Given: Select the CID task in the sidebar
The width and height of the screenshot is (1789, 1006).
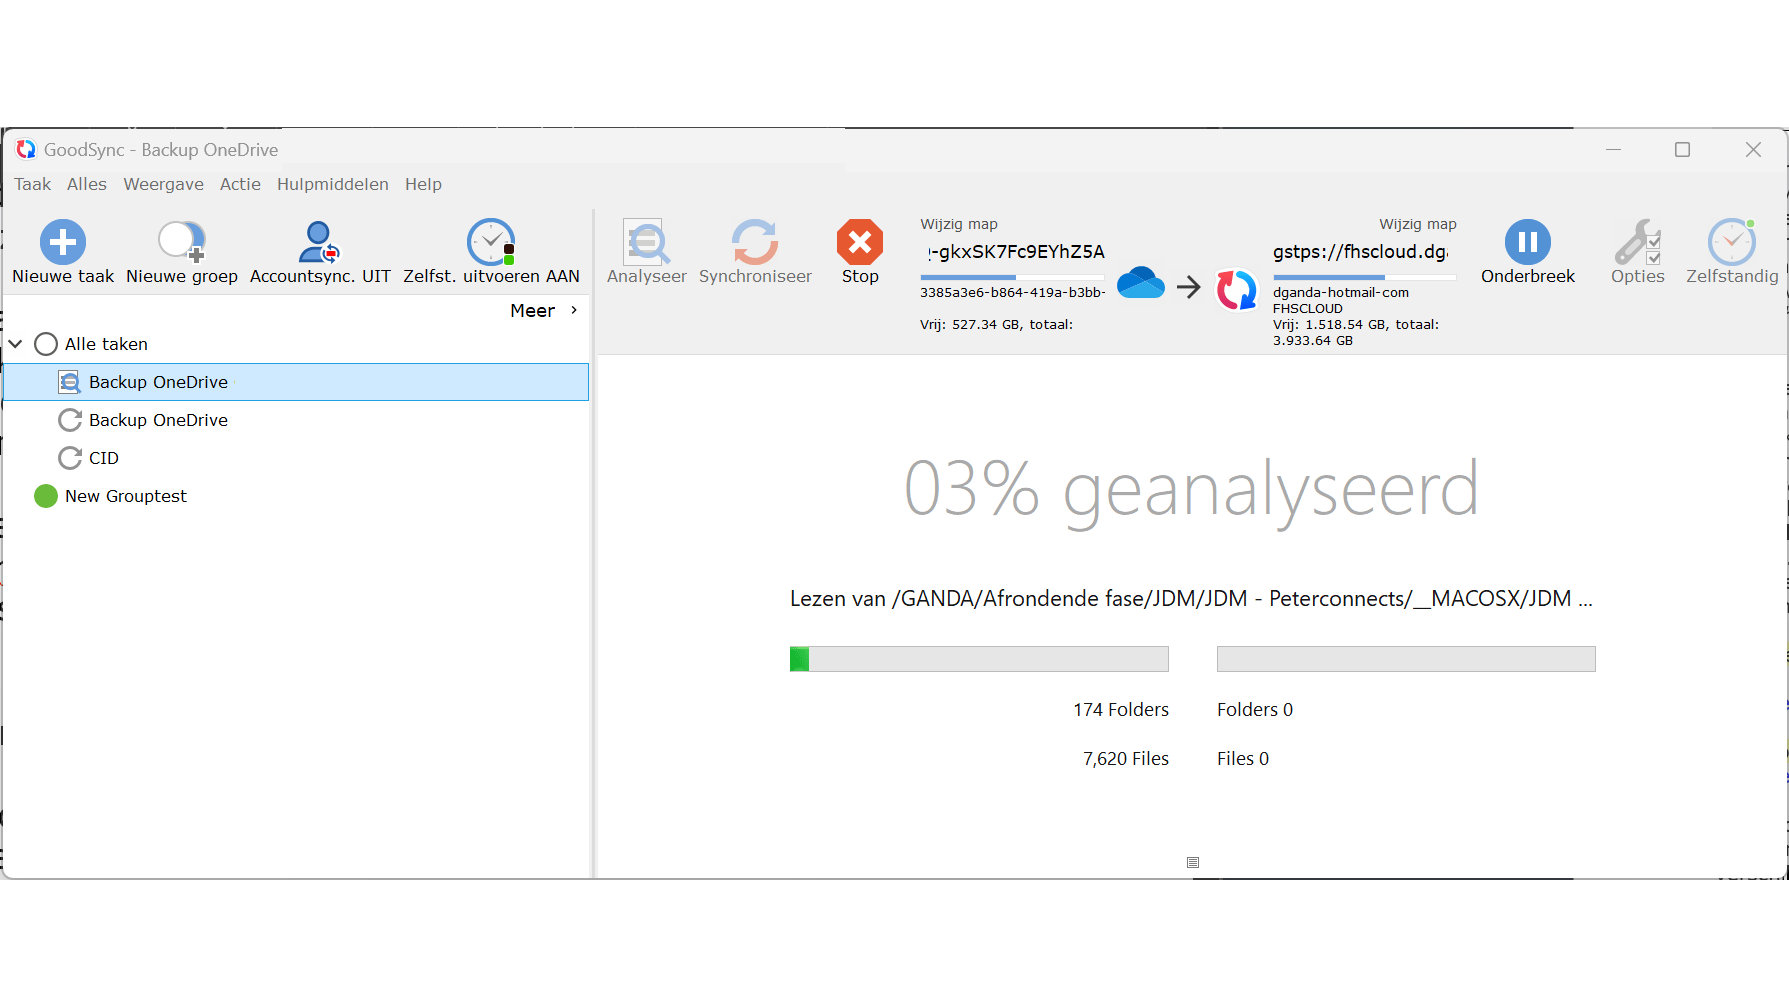Looking at the screenshot, I should coord(103,458).
